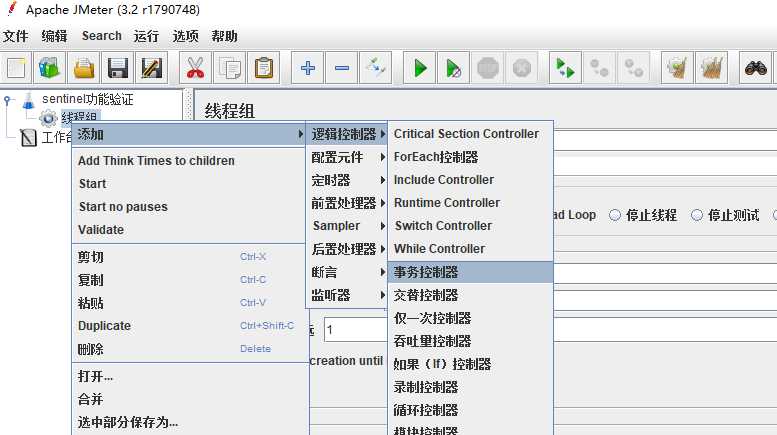
Task: Open the 断言 submenu
Action: click(x=346, y=272)
